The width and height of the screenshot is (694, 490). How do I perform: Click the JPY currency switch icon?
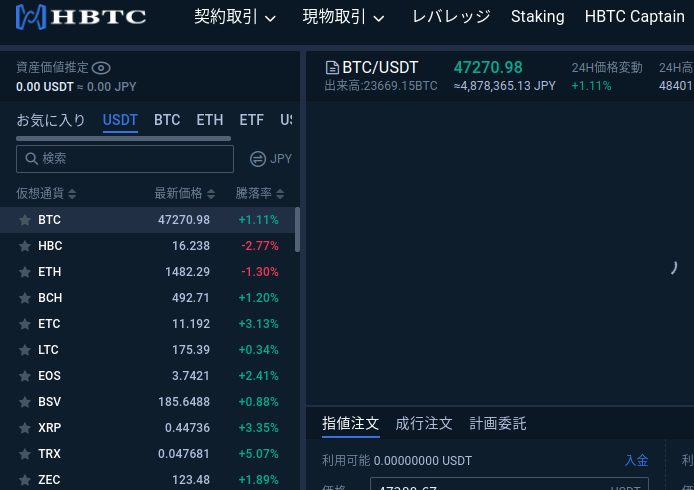click(x=258, y=159)
